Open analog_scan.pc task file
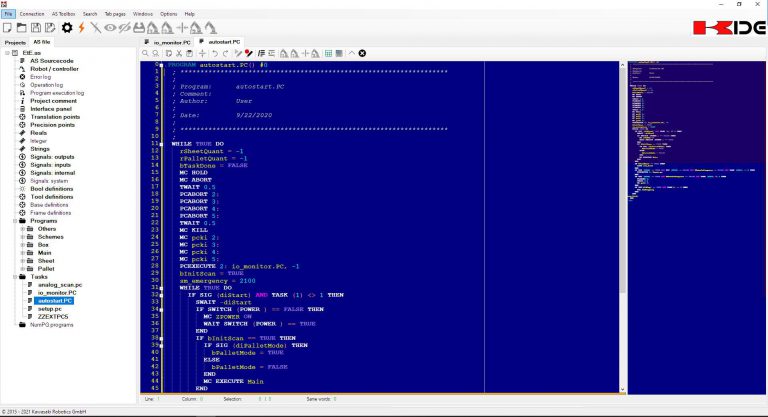The height and width of the screenshot is (417, 768). tap(60, 285)
